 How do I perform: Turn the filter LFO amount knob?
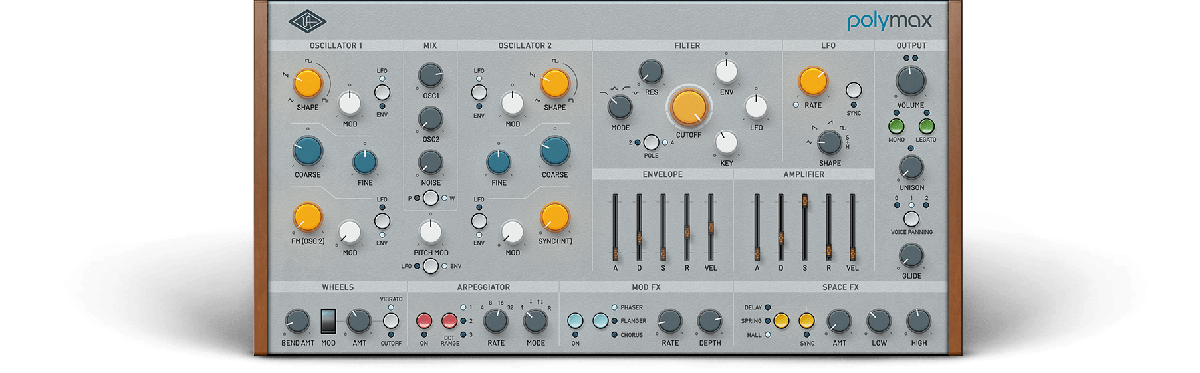[x=757, y=106]
